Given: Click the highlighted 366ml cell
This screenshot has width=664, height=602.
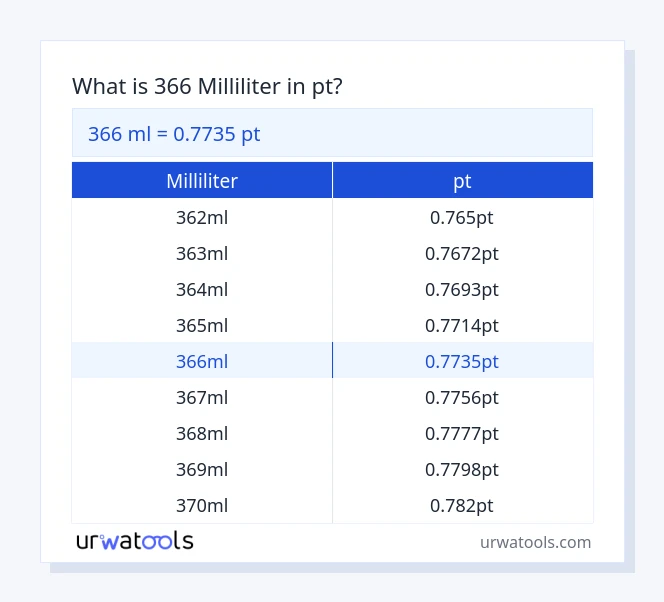Looking at the screenshot, I should tap(202, 361).
